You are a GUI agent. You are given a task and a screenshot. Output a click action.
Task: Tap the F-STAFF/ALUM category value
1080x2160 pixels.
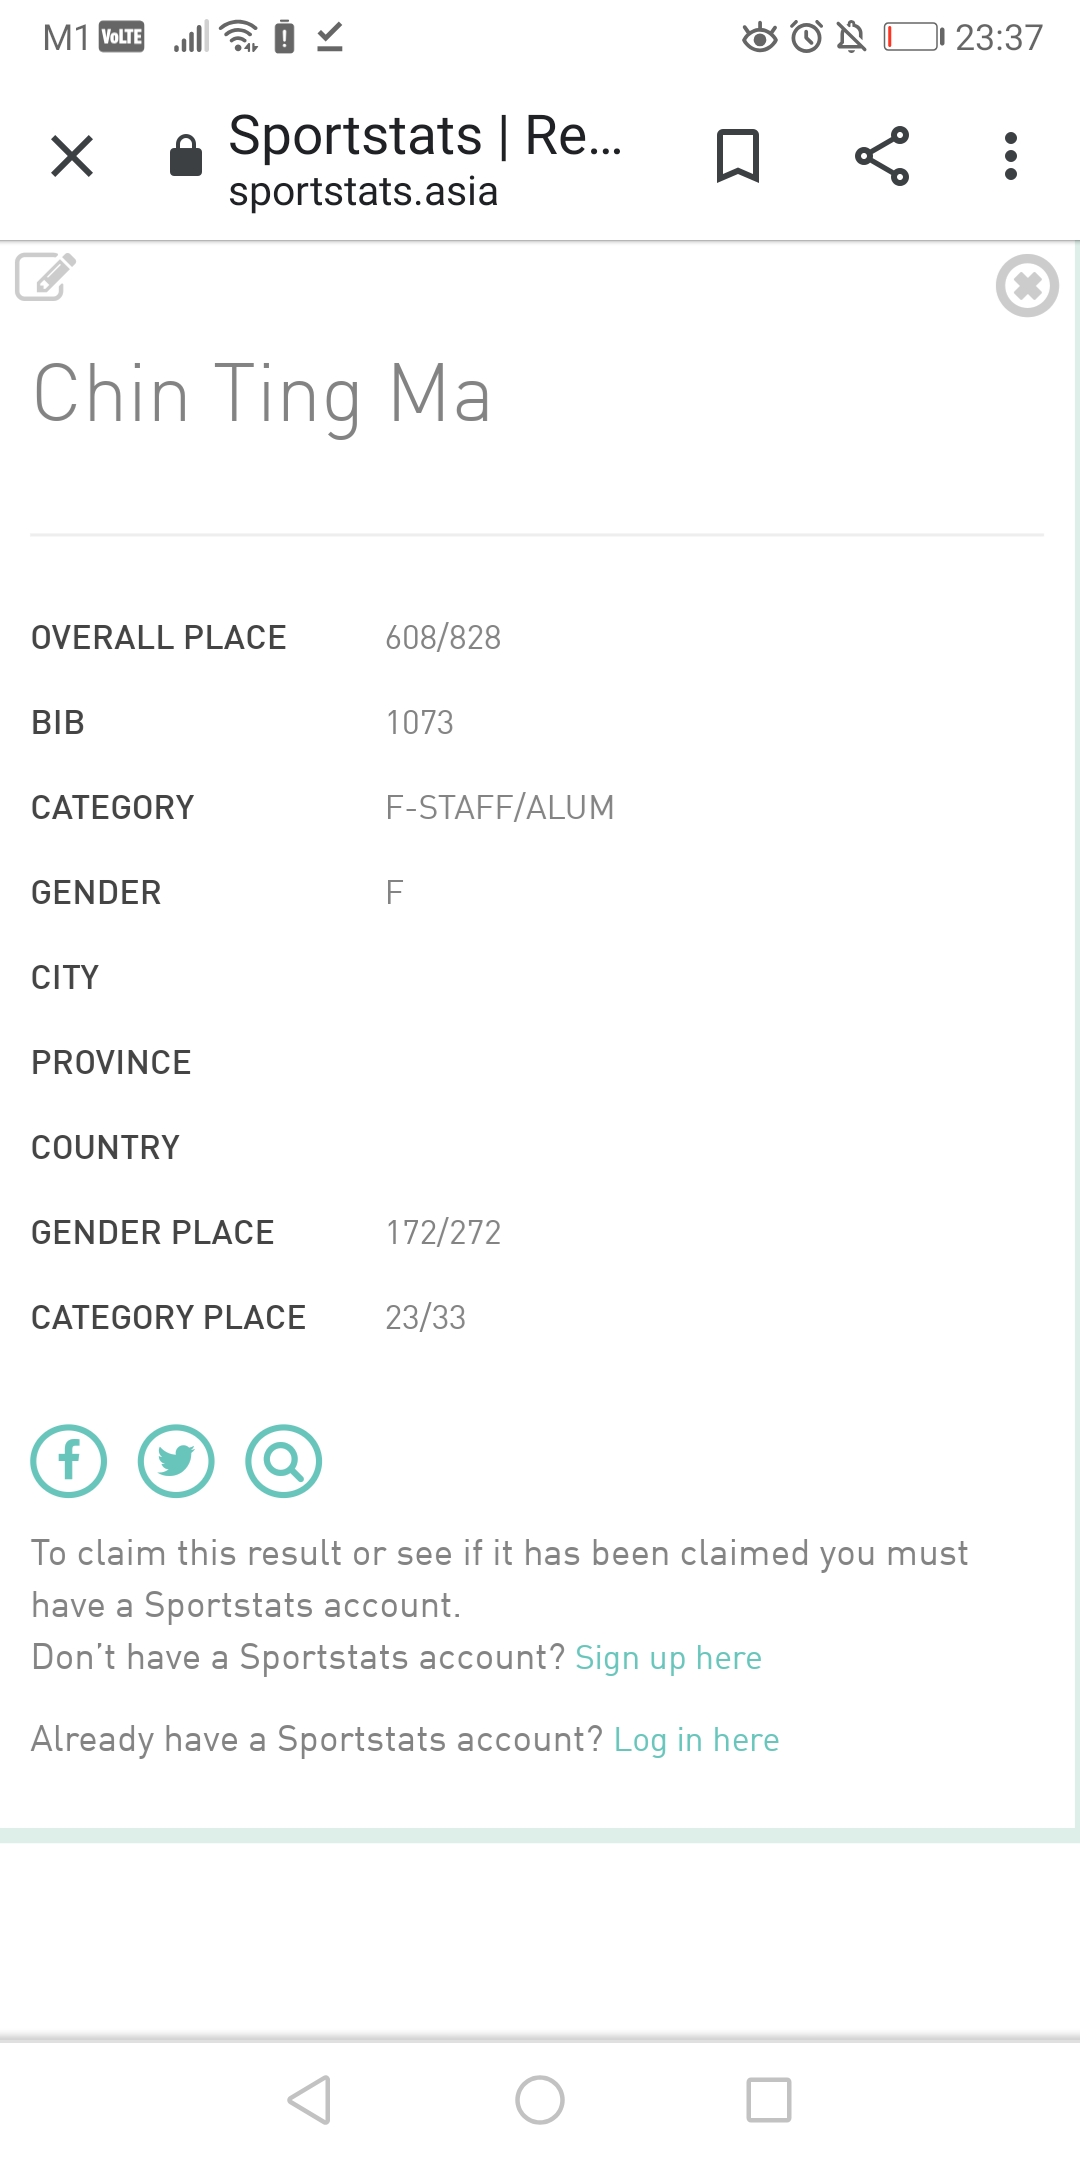coord(500,808)
